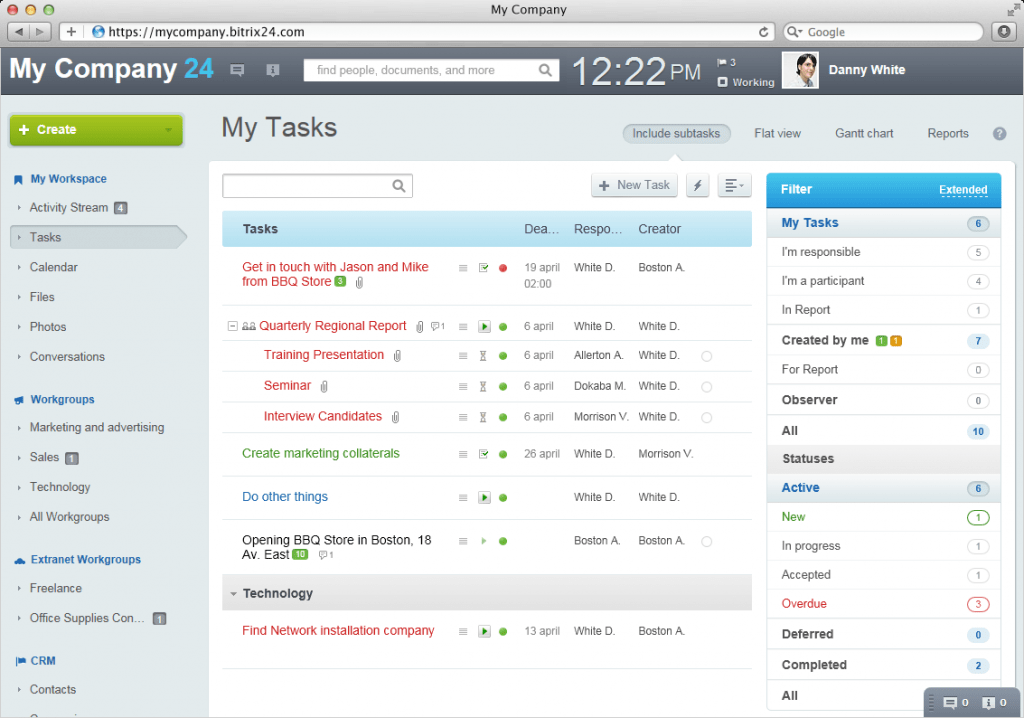Open the green Create button dropdown arrow
The width and height of the screenshot is (1024, 718).
click(168, 130)
